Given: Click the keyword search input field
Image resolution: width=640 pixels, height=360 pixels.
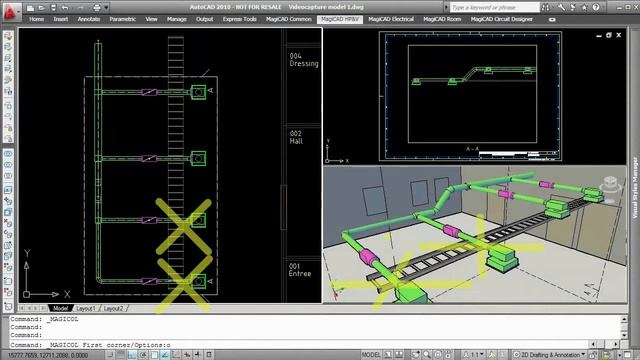Looking at the screenshot, I should tap(494, 7).
